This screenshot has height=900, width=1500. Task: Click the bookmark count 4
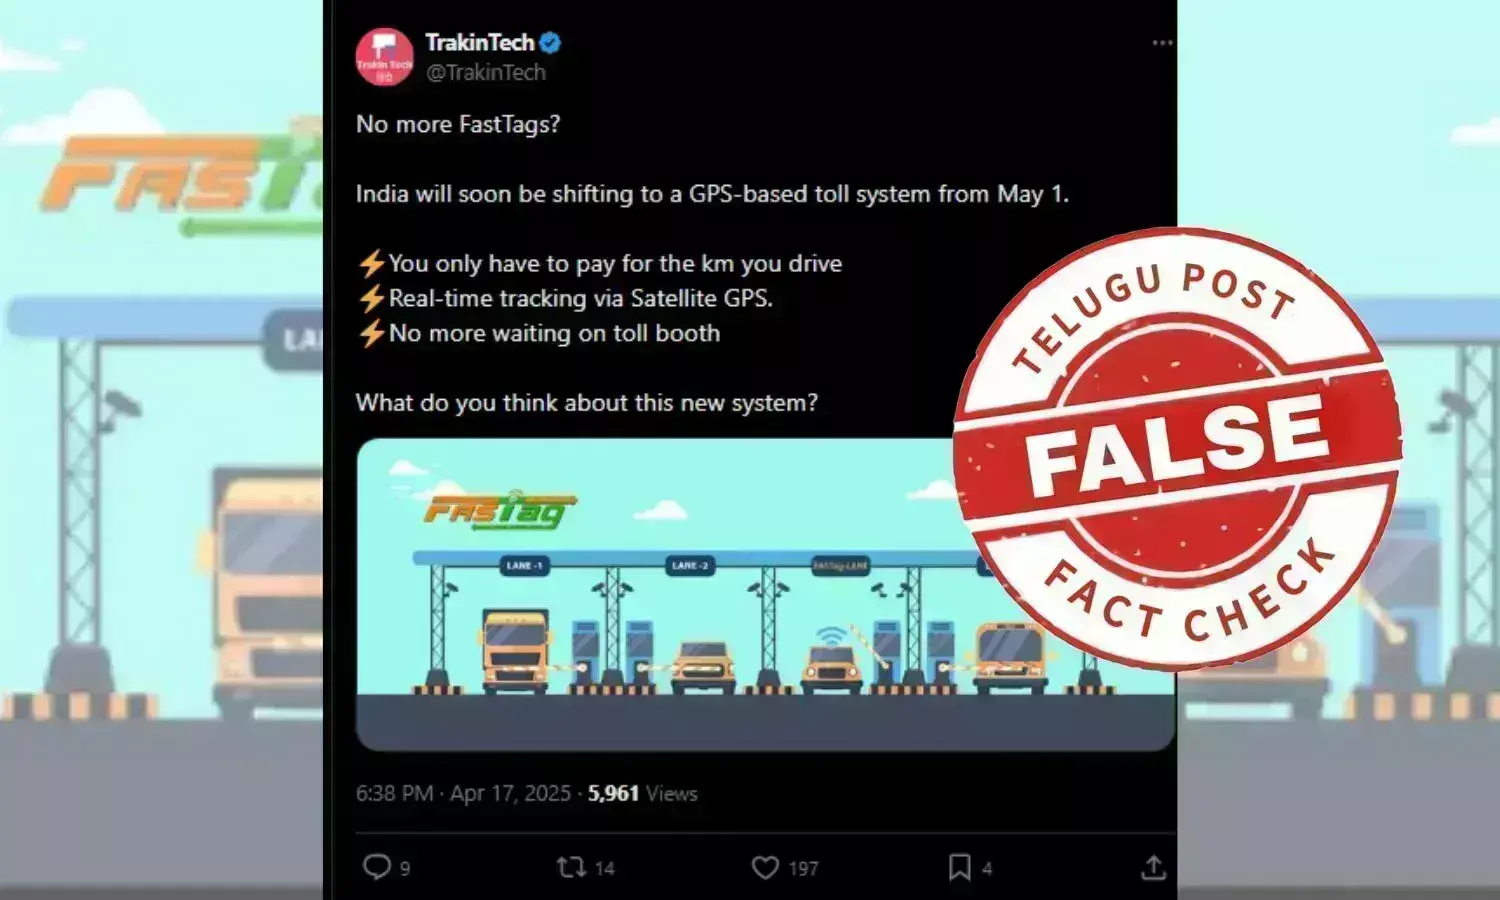987,869
